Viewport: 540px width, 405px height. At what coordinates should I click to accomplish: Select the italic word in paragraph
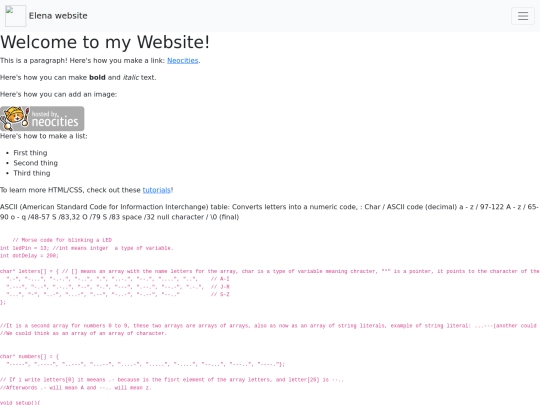tap(131, 77)
